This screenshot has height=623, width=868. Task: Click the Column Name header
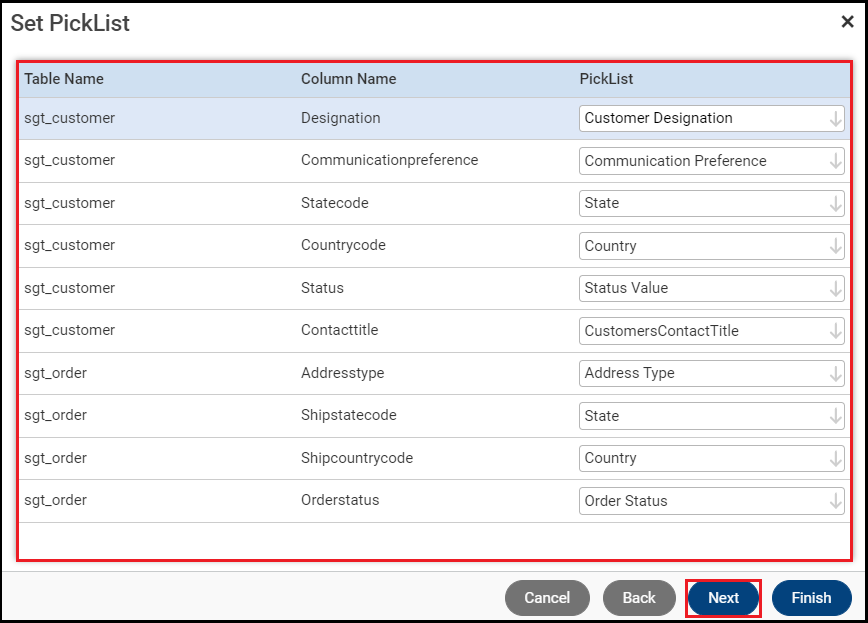pyautogui.click(x=348, y=79)
